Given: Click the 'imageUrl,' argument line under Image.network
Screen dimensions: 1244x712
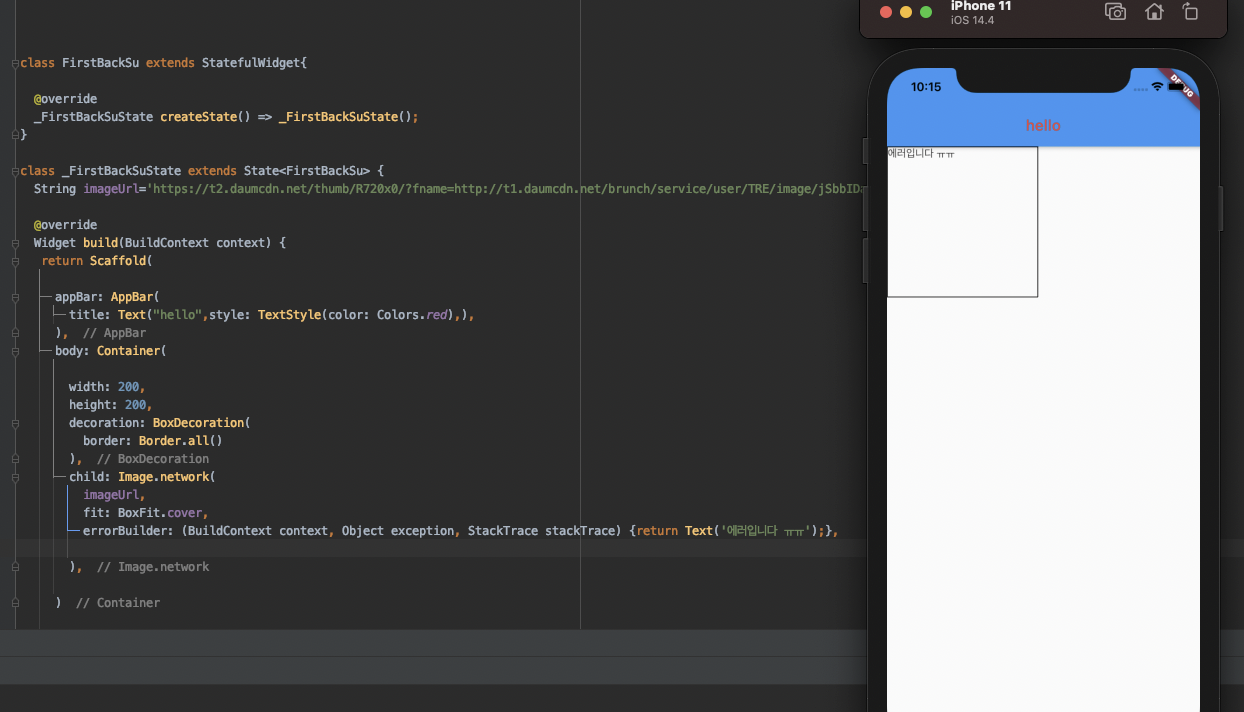Looking at the screenshot, I should point(114,495).
